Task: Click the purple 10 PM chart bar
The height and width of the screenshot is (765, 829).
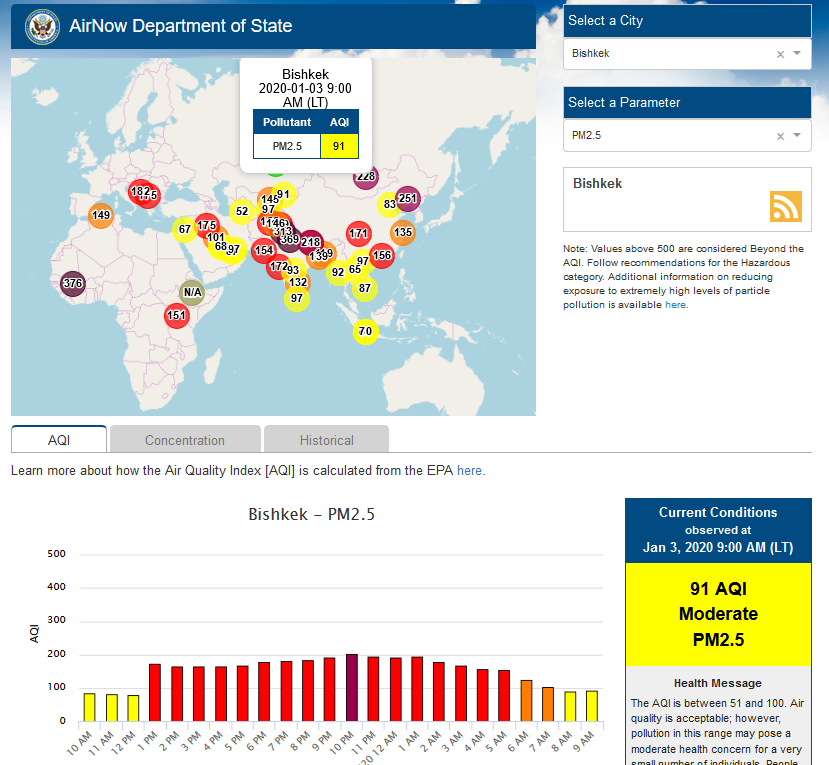Action: [351, 687]
